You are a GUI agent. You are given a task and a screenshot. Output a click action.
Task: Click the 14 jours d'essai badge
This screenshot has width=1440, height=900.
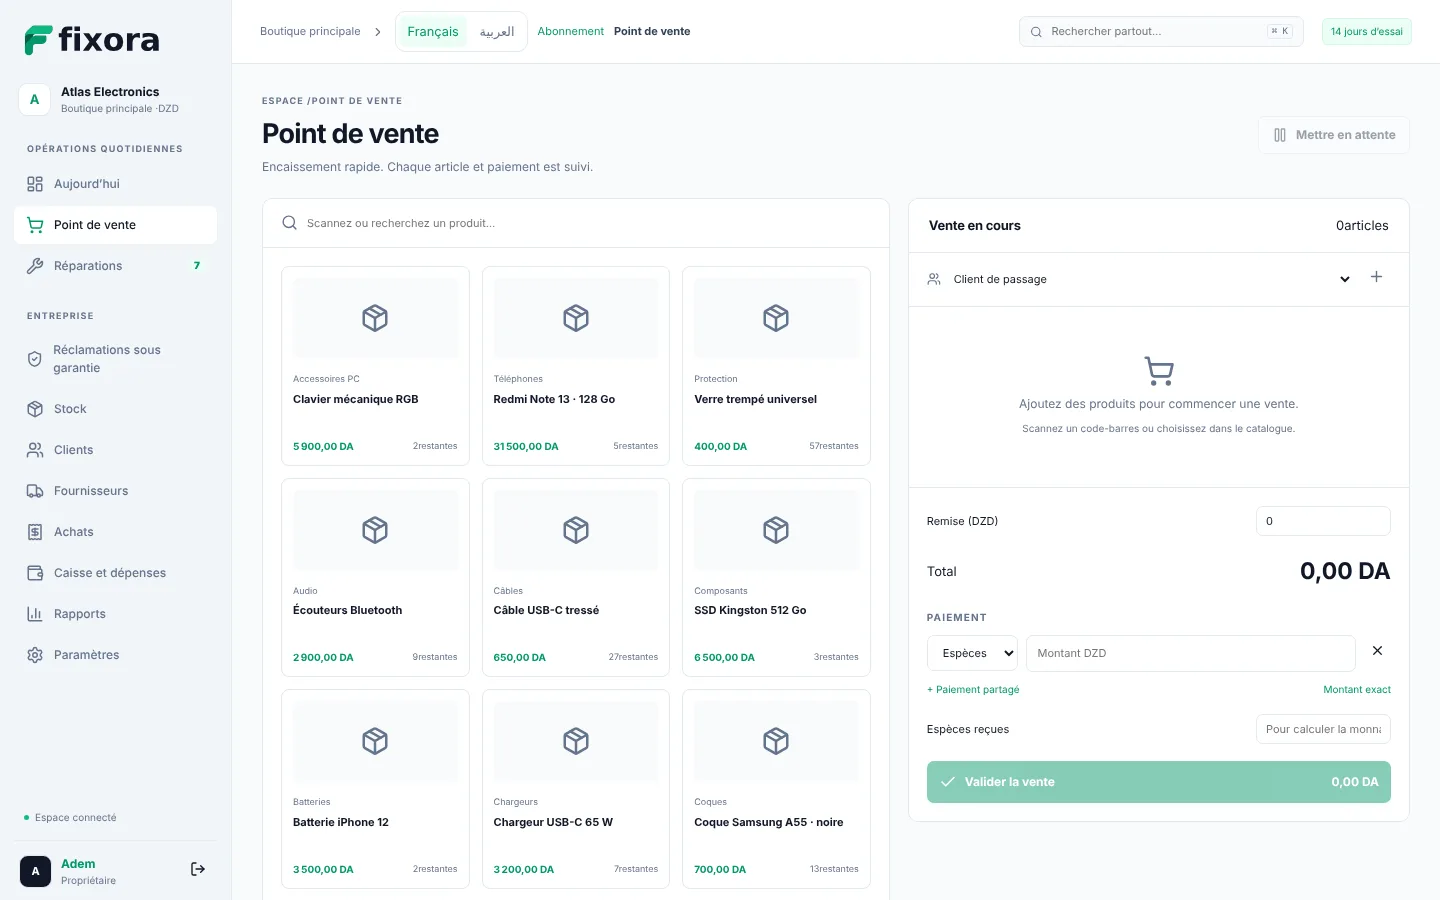pyautogui.click(x=1367, y=32)
